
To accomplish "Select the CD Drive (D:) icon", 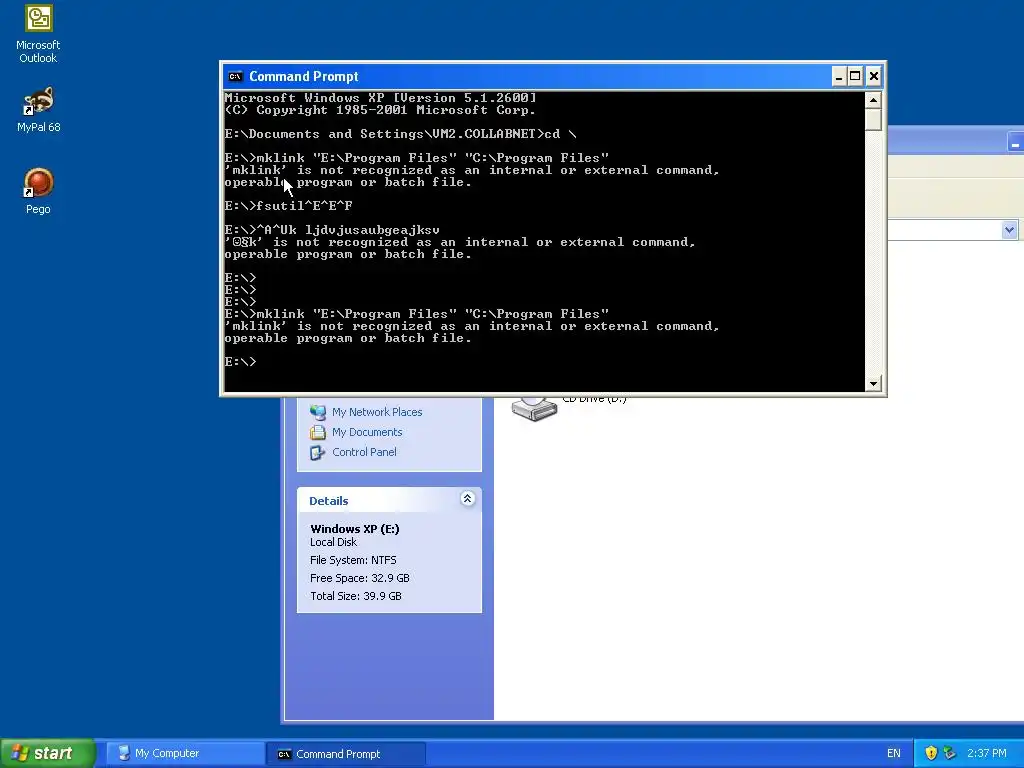I will pyautogui.click(x=534, y=408).
